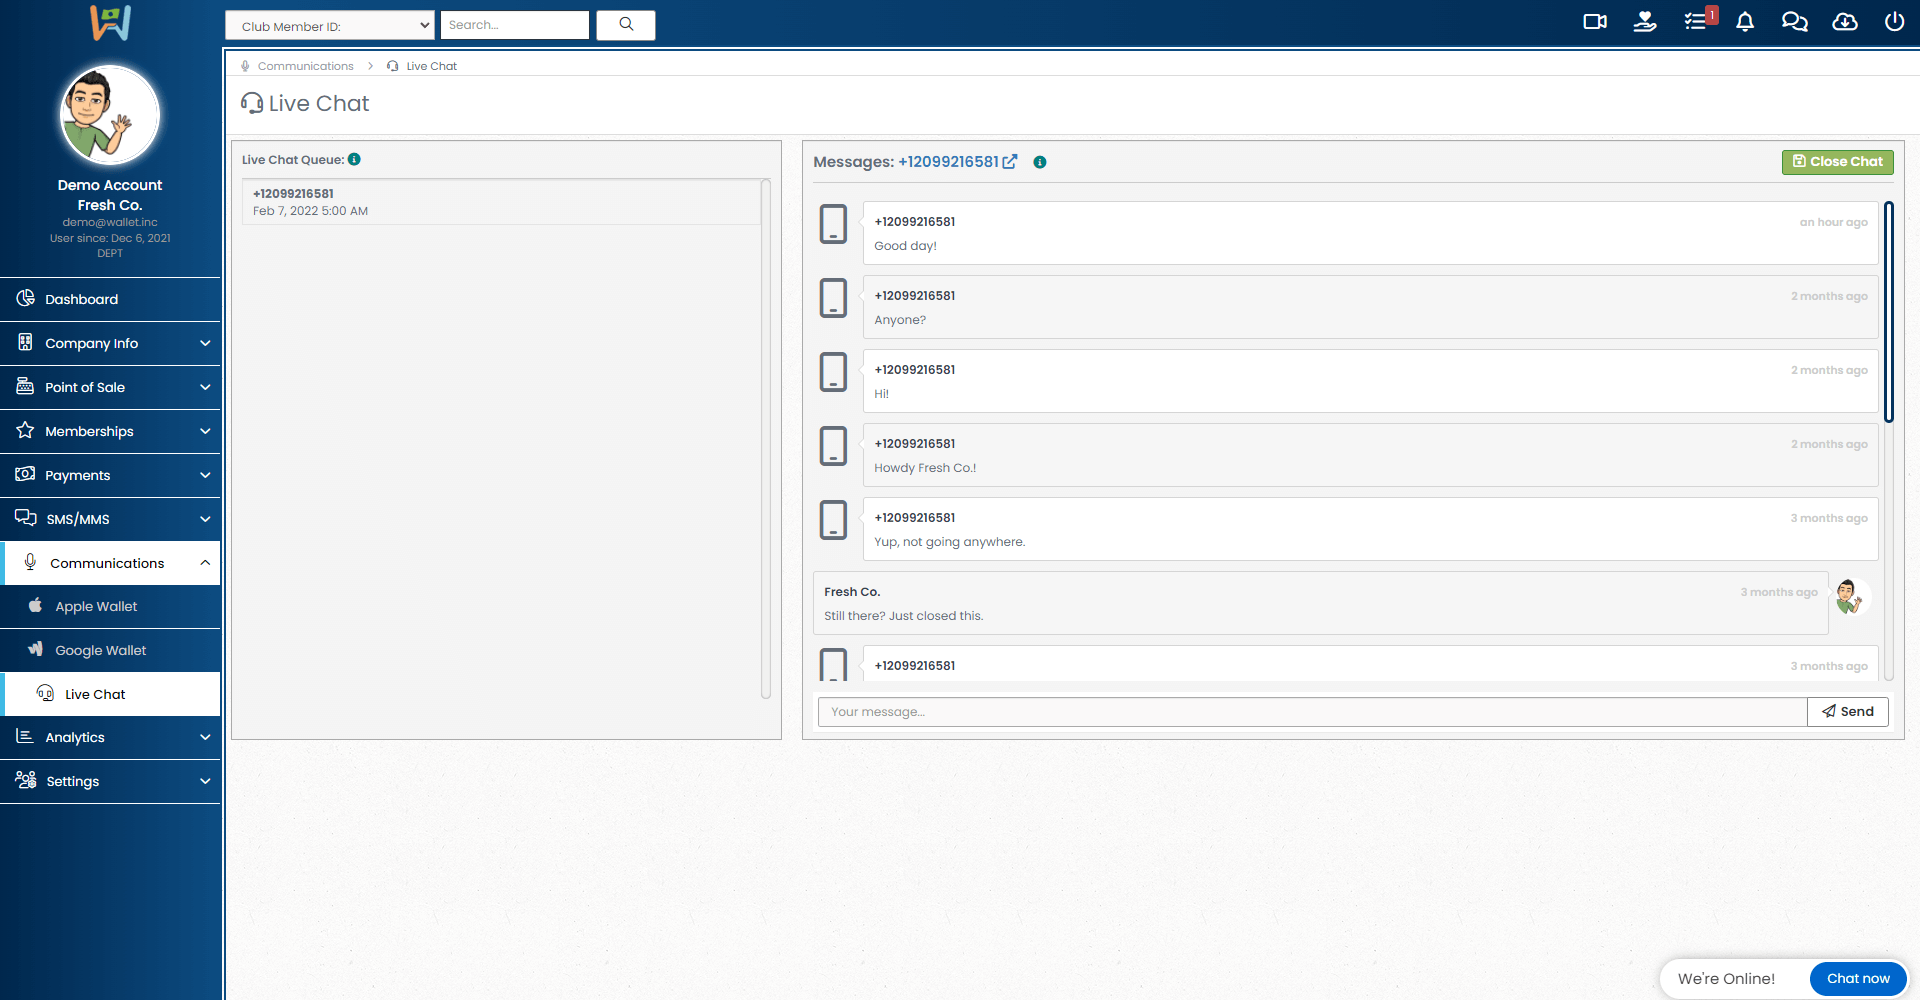
Task: Click info icon next to Live Chat Queue
Action: 354,159
